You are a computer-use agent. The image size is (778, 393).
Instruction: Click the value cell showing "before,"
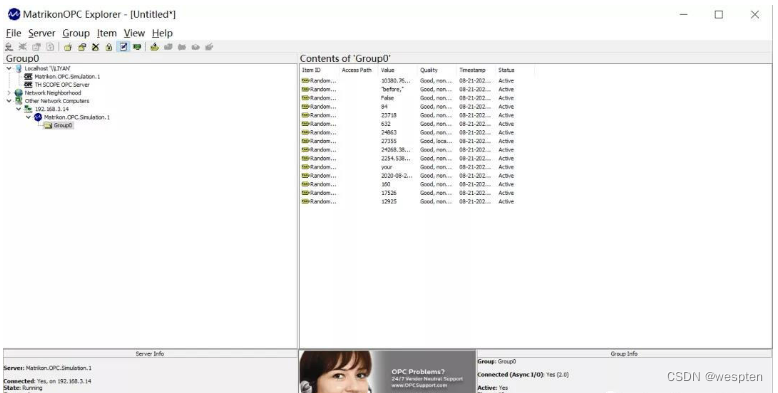click(x=392, y=89)
